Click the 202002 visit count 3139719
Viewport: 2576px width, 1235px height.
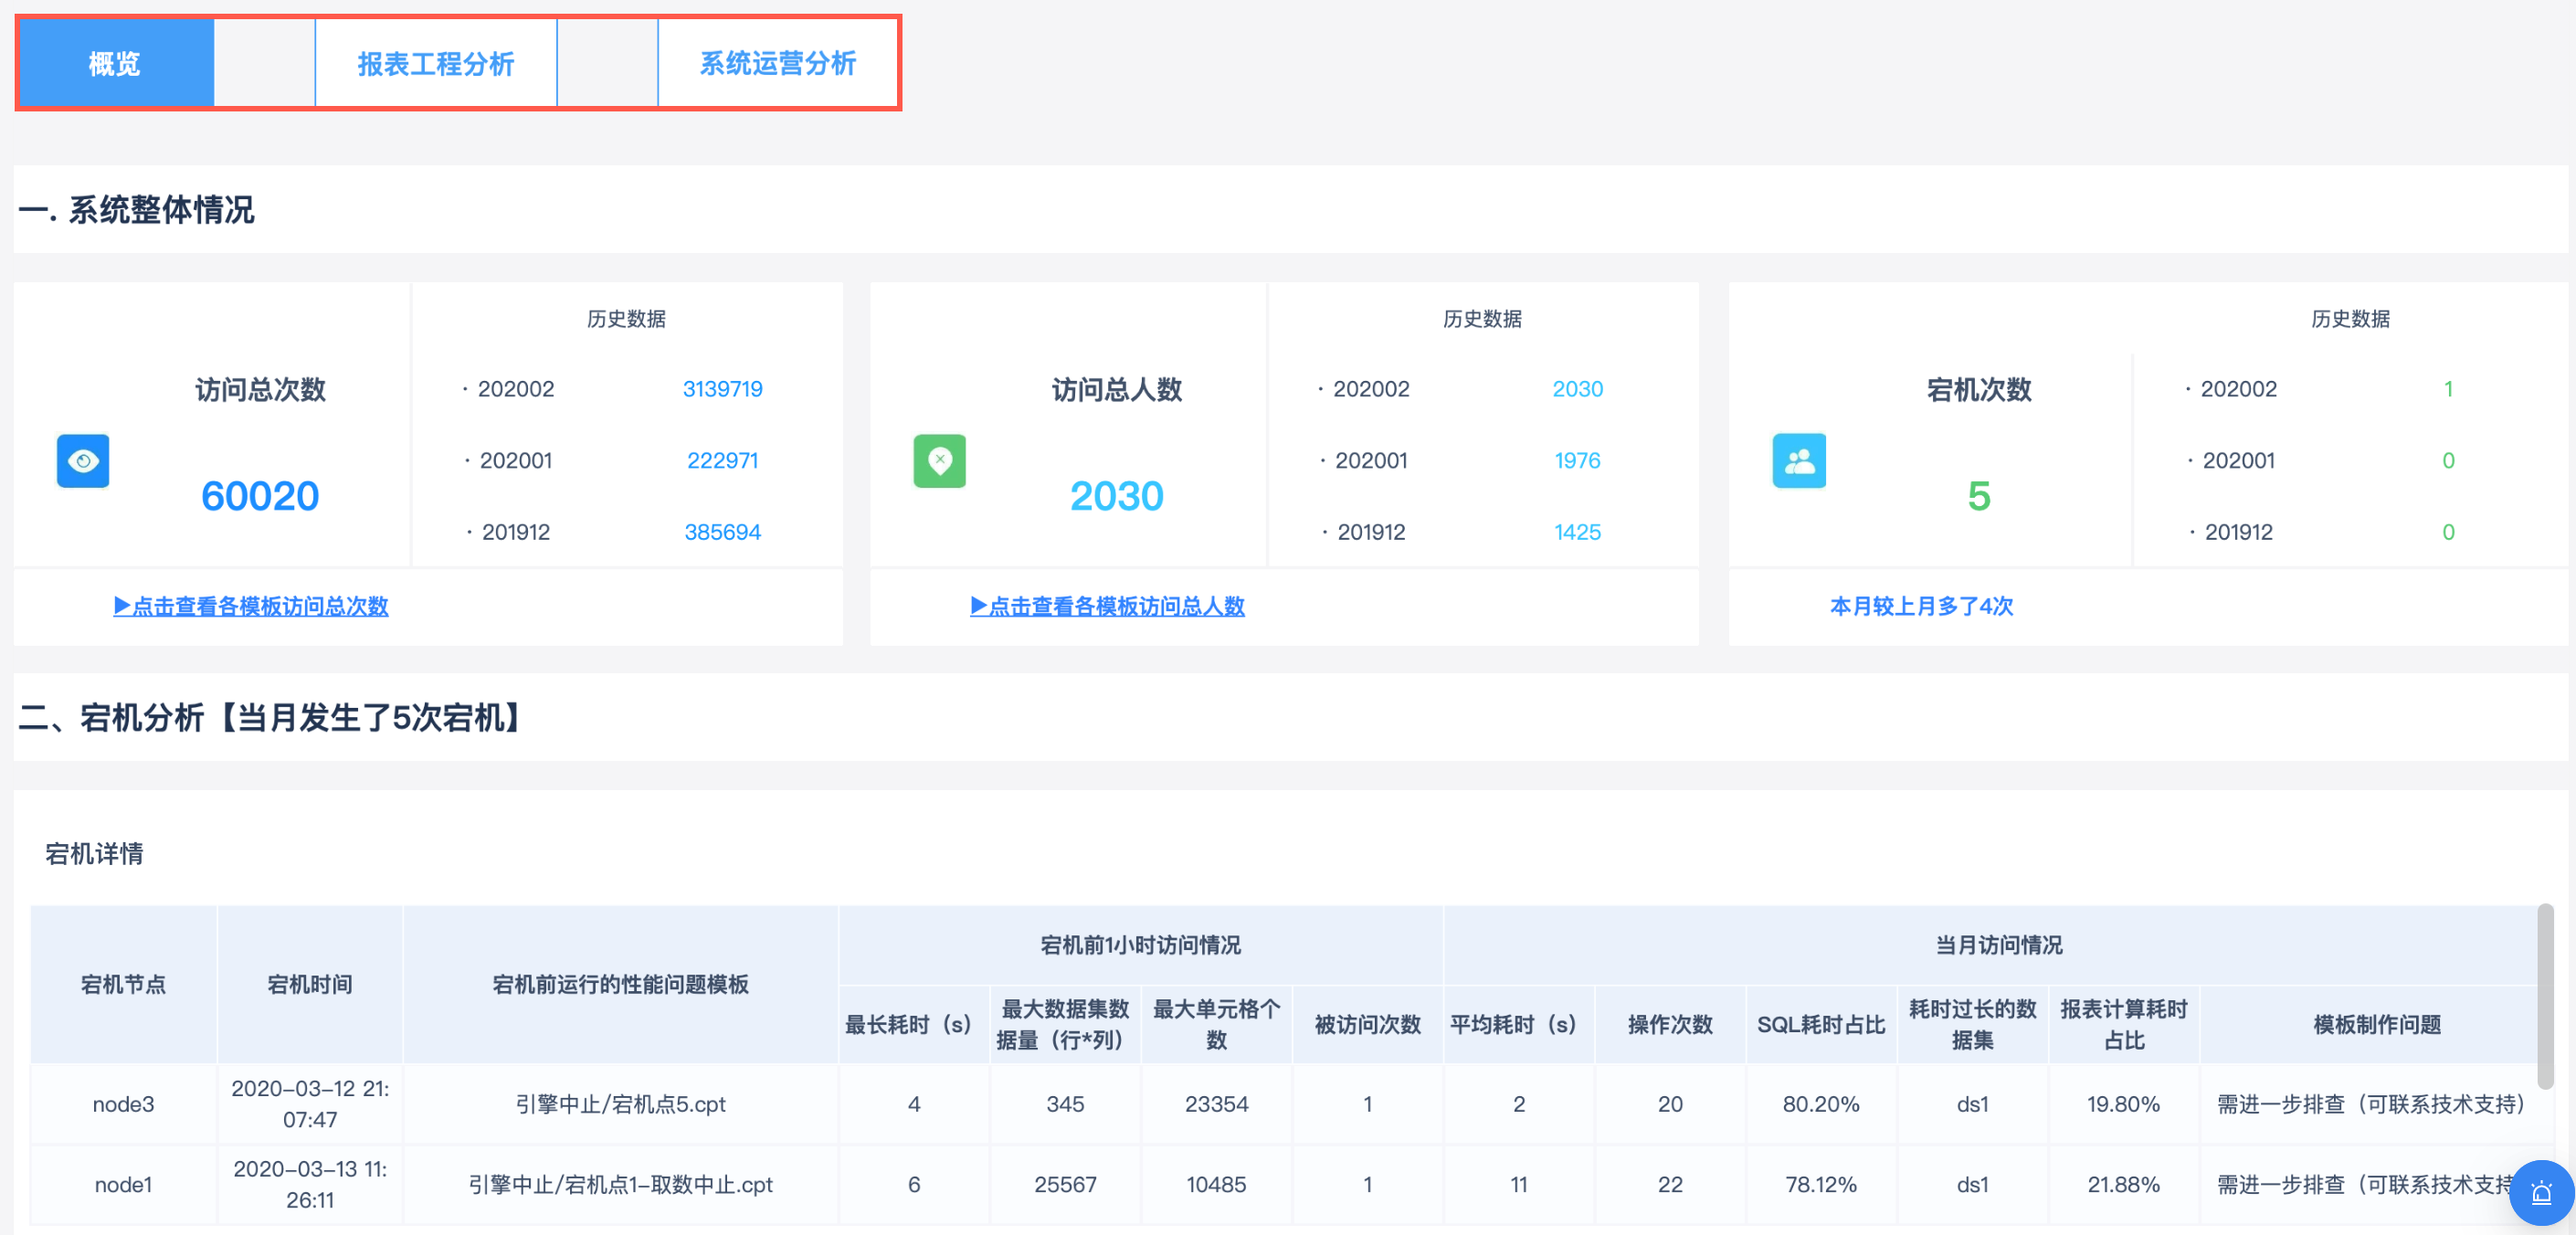pos(722,389)
